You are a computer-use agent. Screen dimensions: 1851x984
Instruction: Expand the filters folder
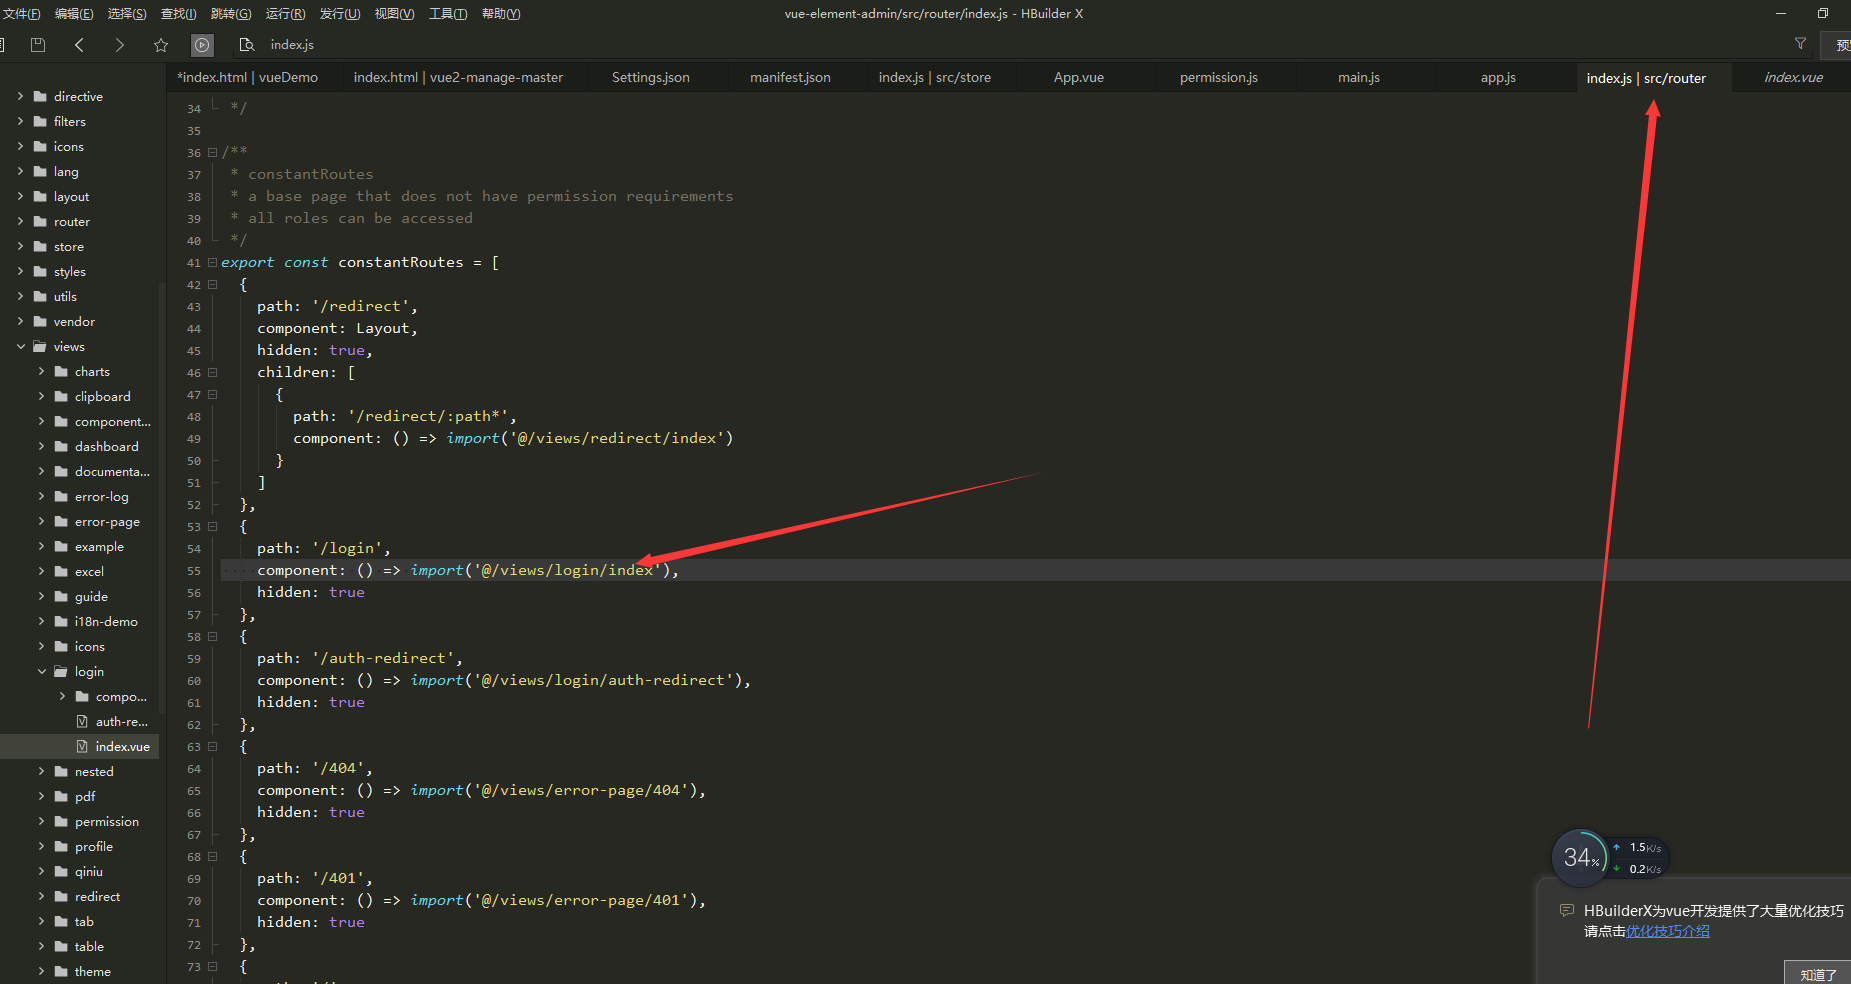pos(20,121)
